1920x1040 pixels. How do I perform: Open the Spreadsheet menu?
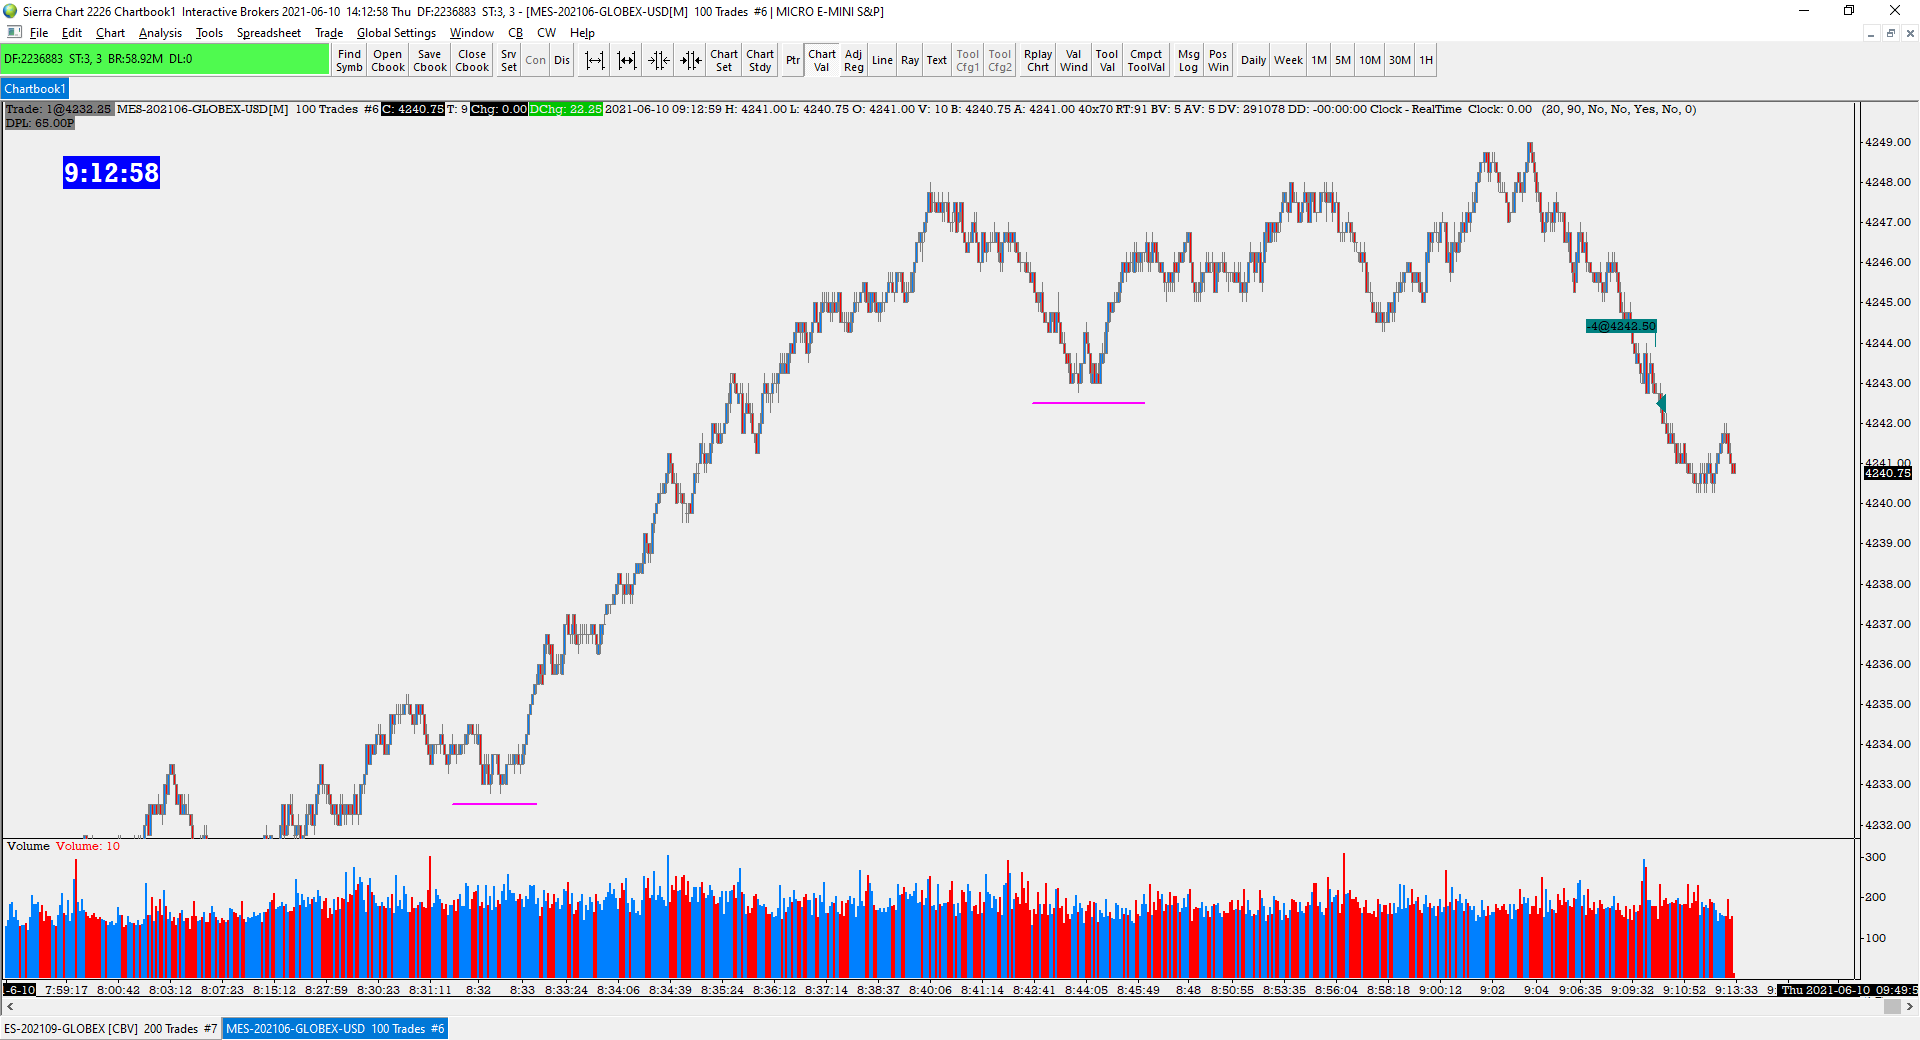(x=268, y=33)
